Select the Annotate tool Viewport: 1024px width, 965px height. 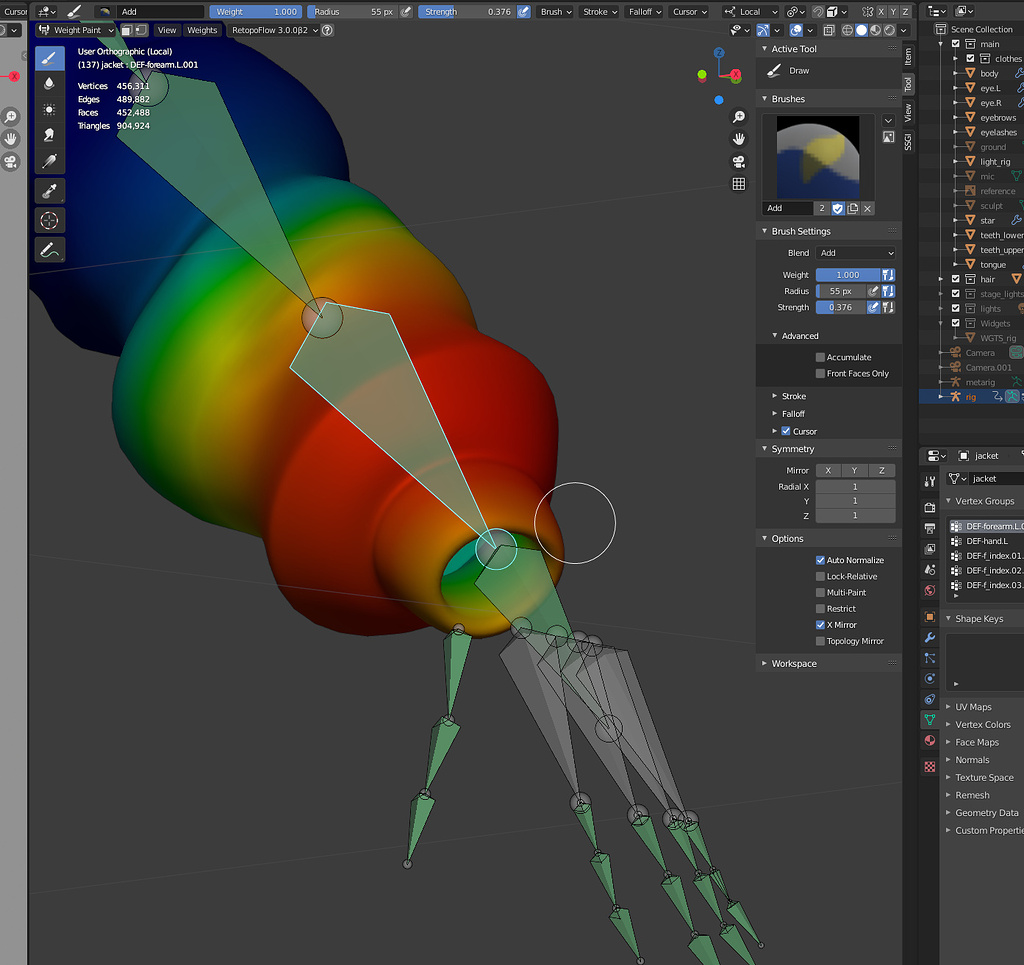click(50, 250)
